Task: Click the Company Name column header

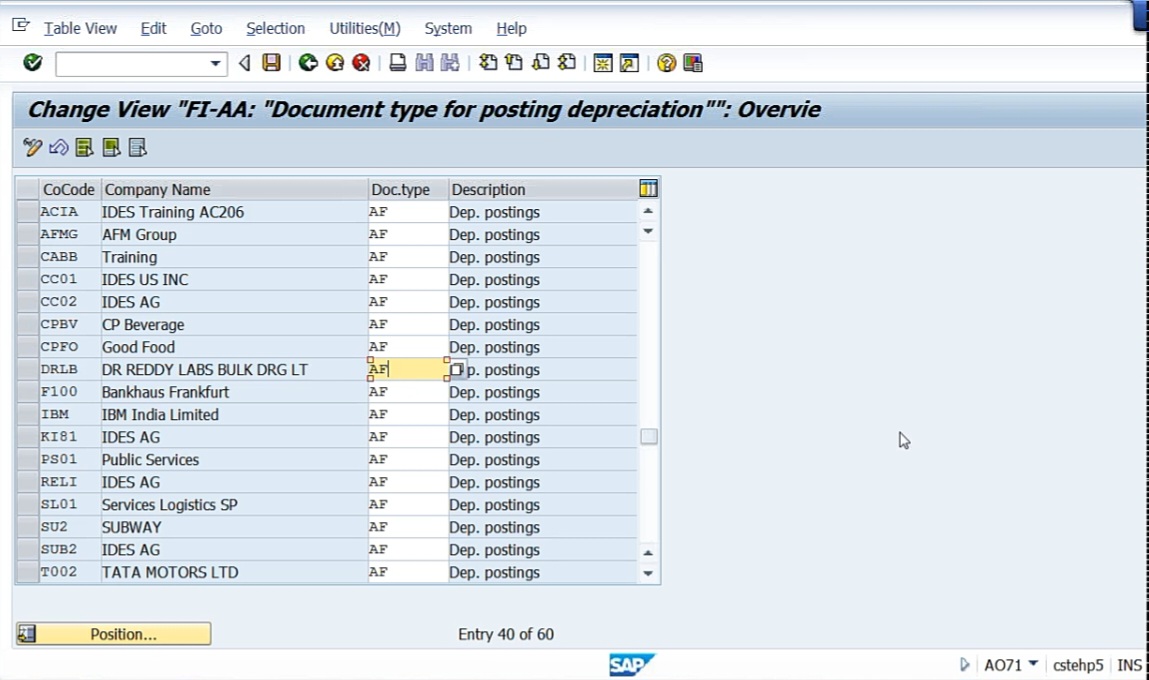Action: pos(234,190)
